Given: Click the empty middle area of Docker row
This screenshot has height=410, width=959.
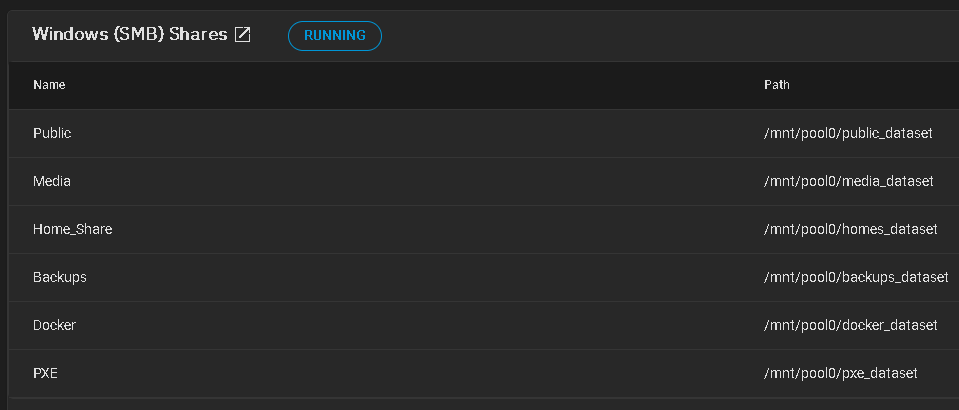Looking at the screenshot, I should (x=416, y=325).
